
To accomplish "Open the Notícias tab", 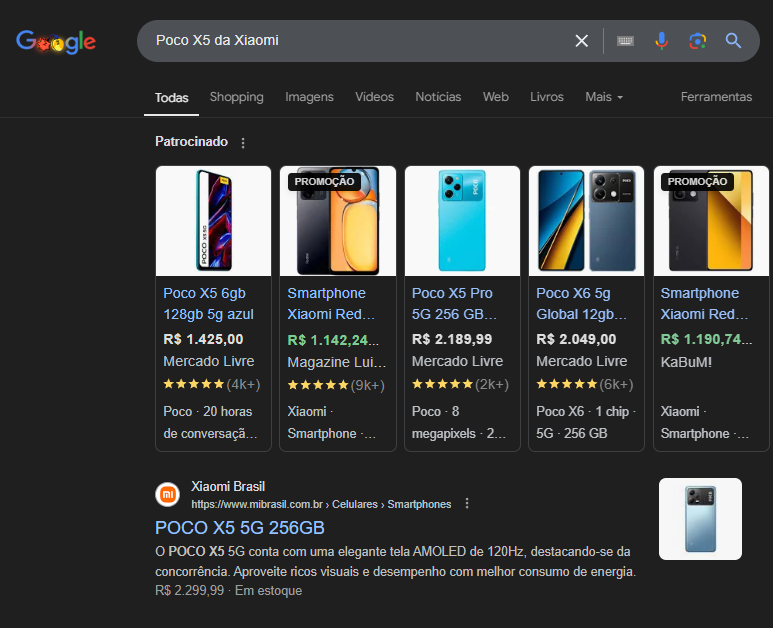I will pyautogui.click(x=438, y=97).
